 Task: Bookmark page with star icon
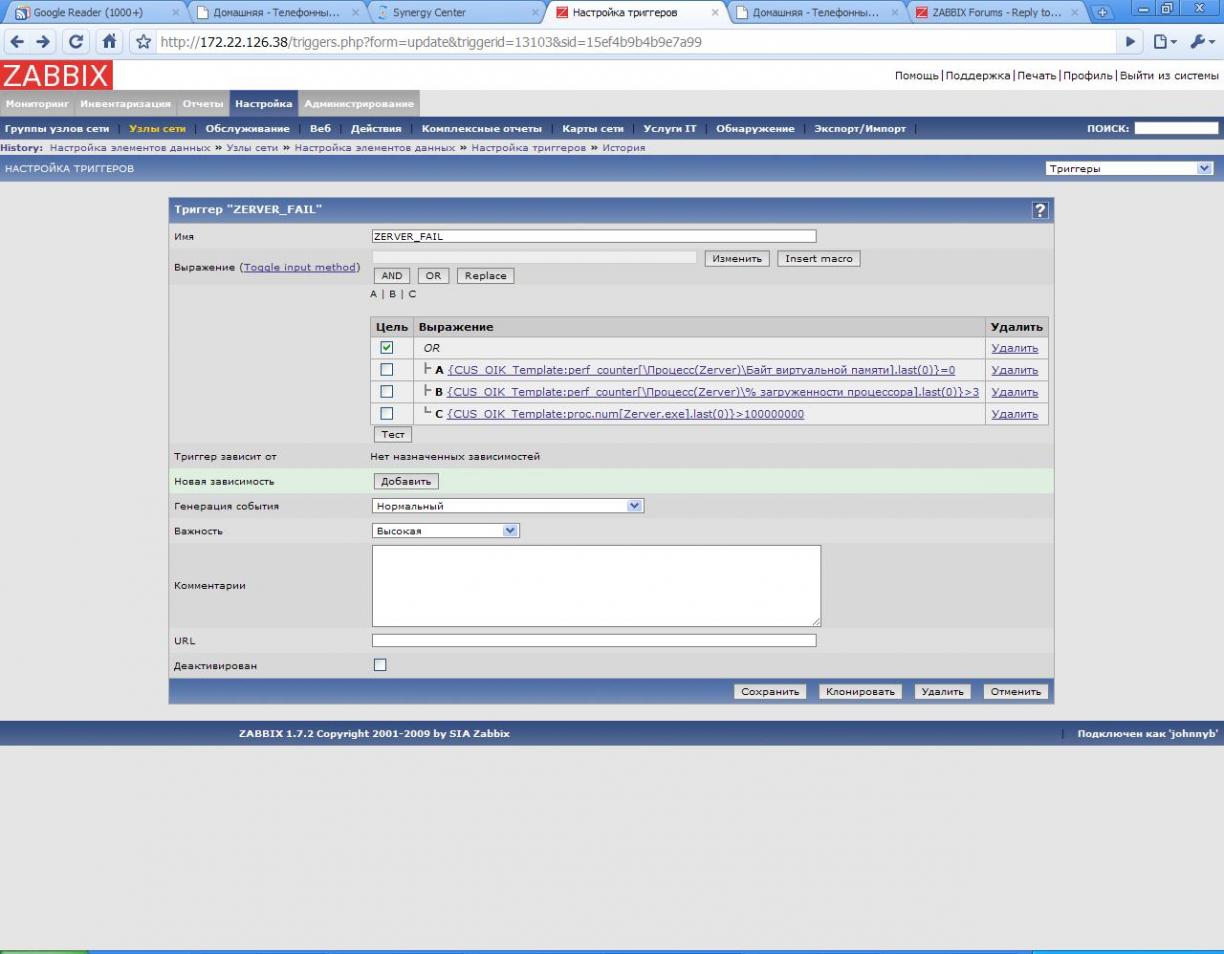click(x=144, y=42)
